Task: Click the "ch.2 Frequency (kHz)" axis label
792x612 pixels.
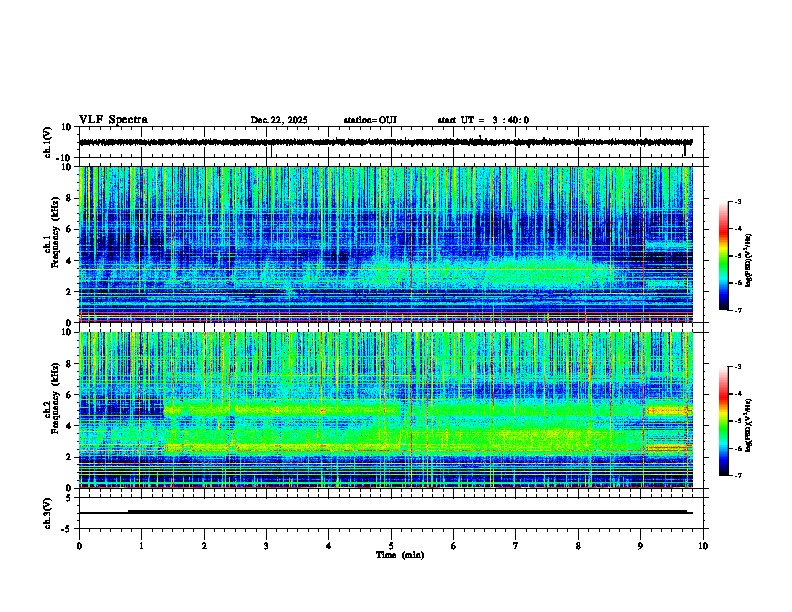Action: tap(54, 398)
